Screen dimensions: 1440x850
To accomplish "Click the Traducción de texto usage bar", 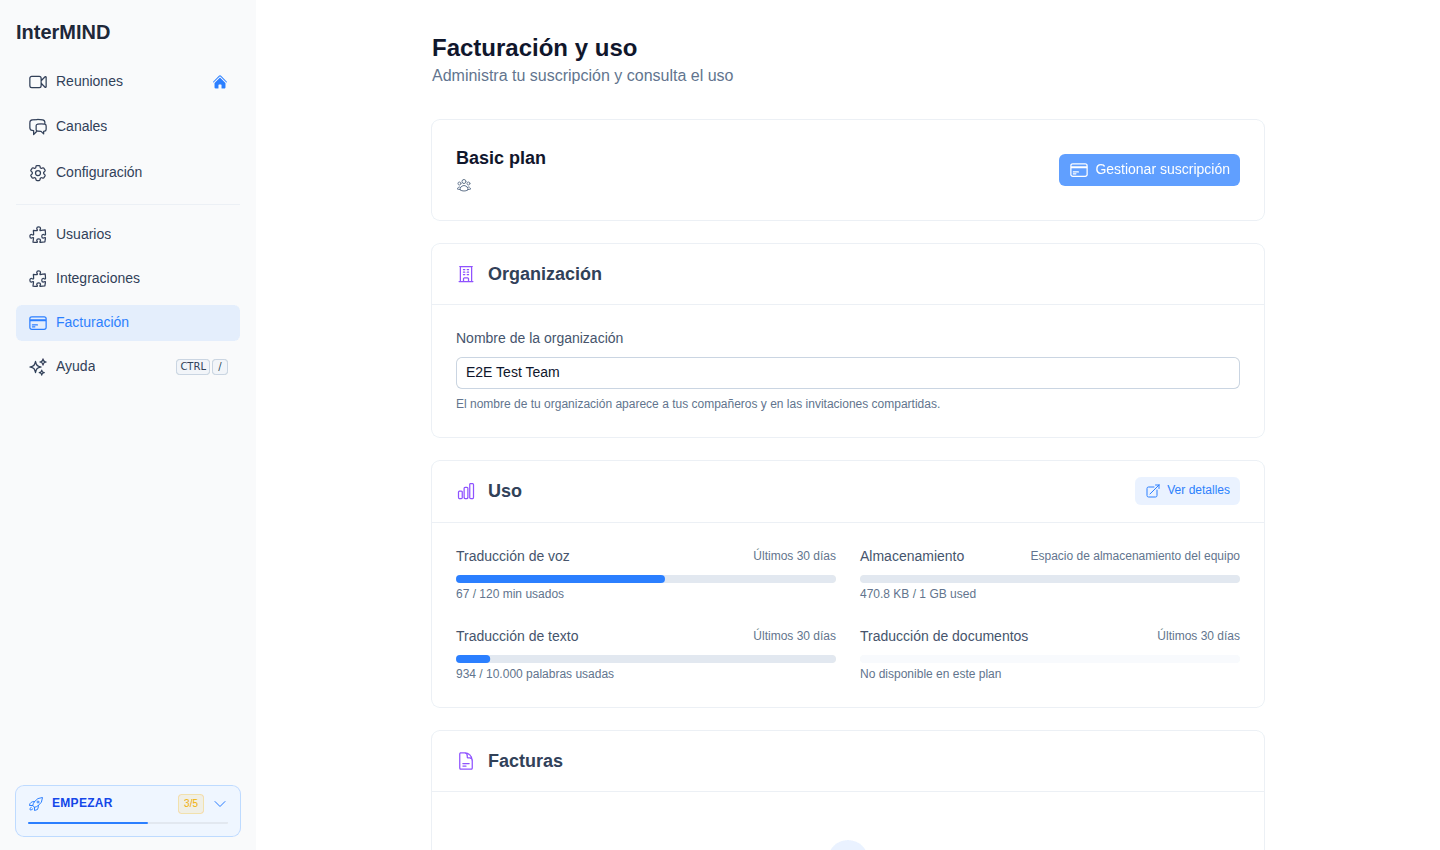I will 646,659.
